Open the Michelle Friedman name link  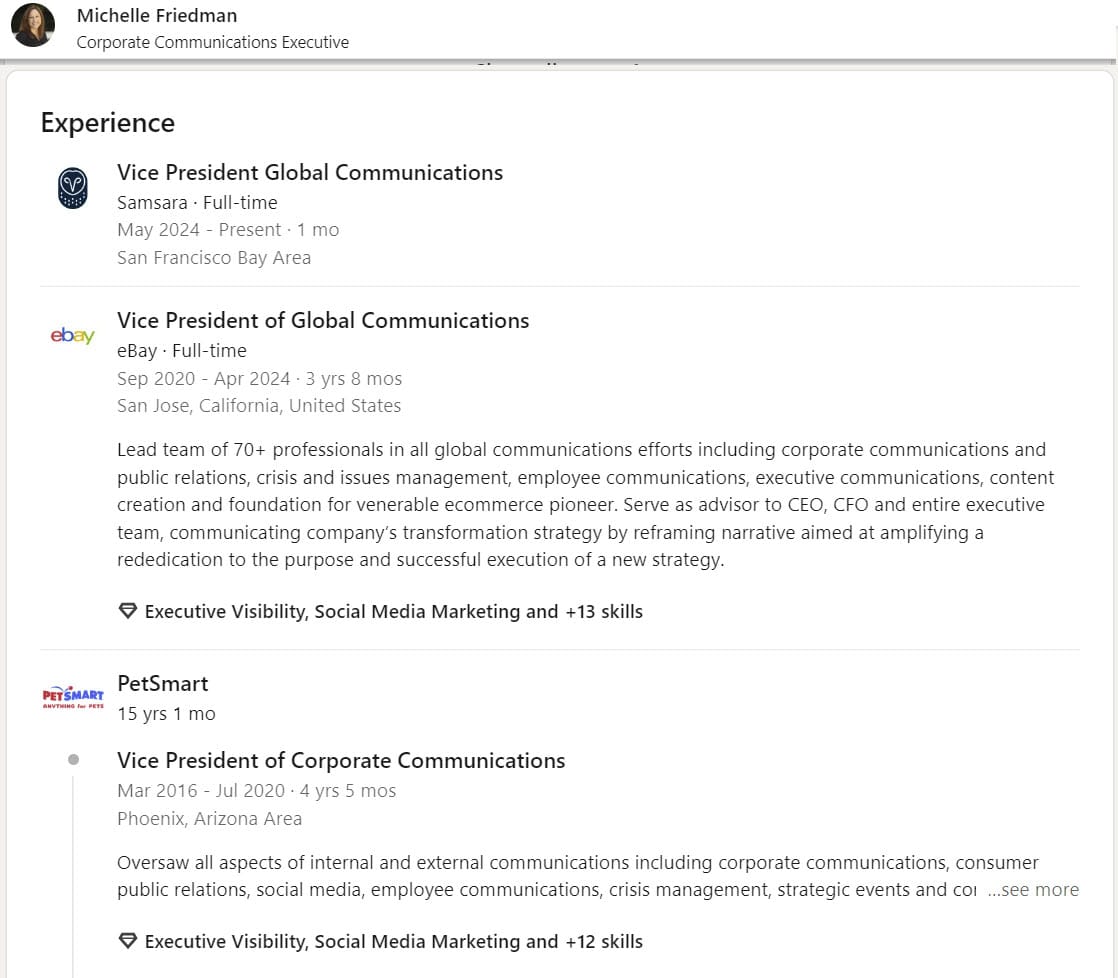click(x=157, y=16)
